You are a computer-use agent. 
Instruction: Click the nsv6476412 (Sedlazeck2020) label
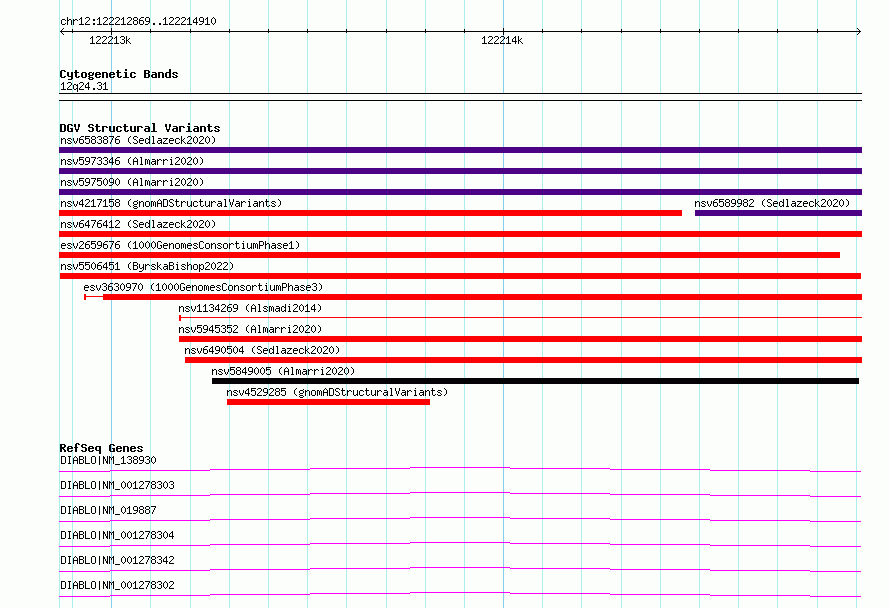point(138,224)
